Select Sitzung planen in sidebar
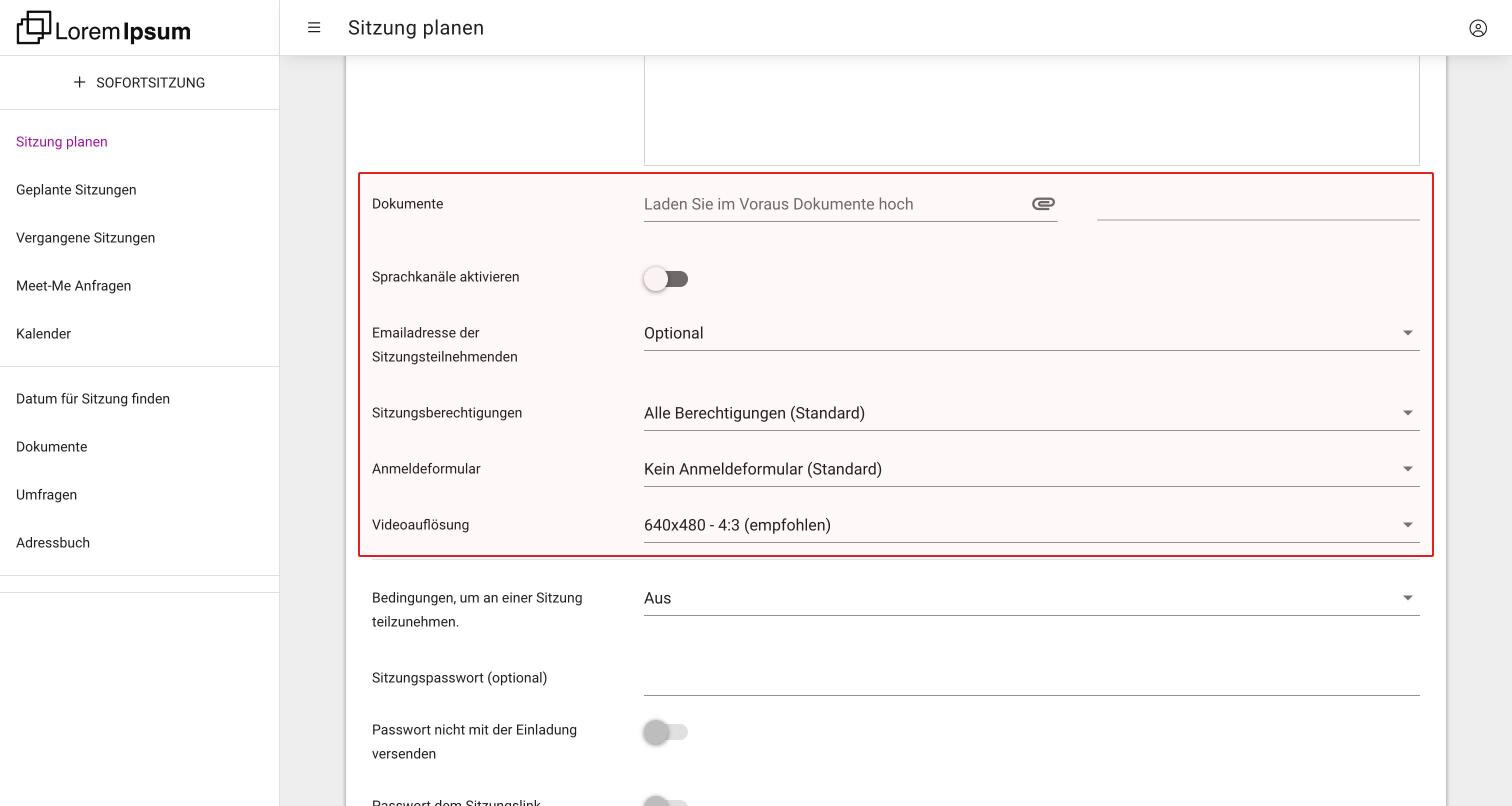The height and width of the screenshot is (806, 1512). 62,142
